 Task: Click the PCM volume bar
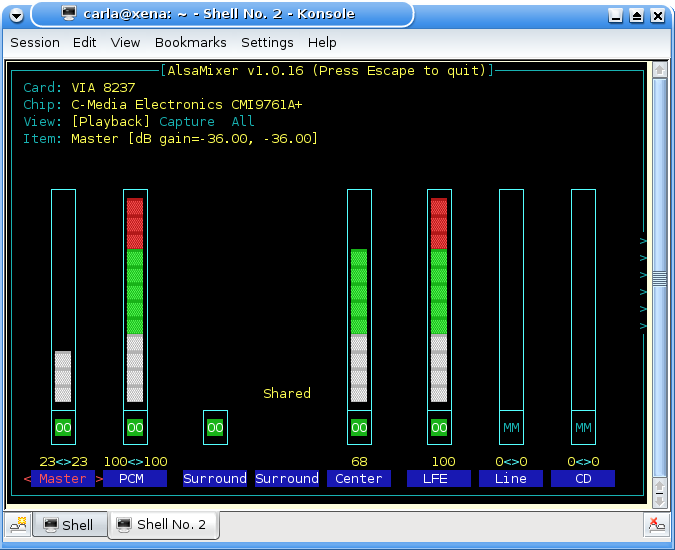(x=135, y=300)
